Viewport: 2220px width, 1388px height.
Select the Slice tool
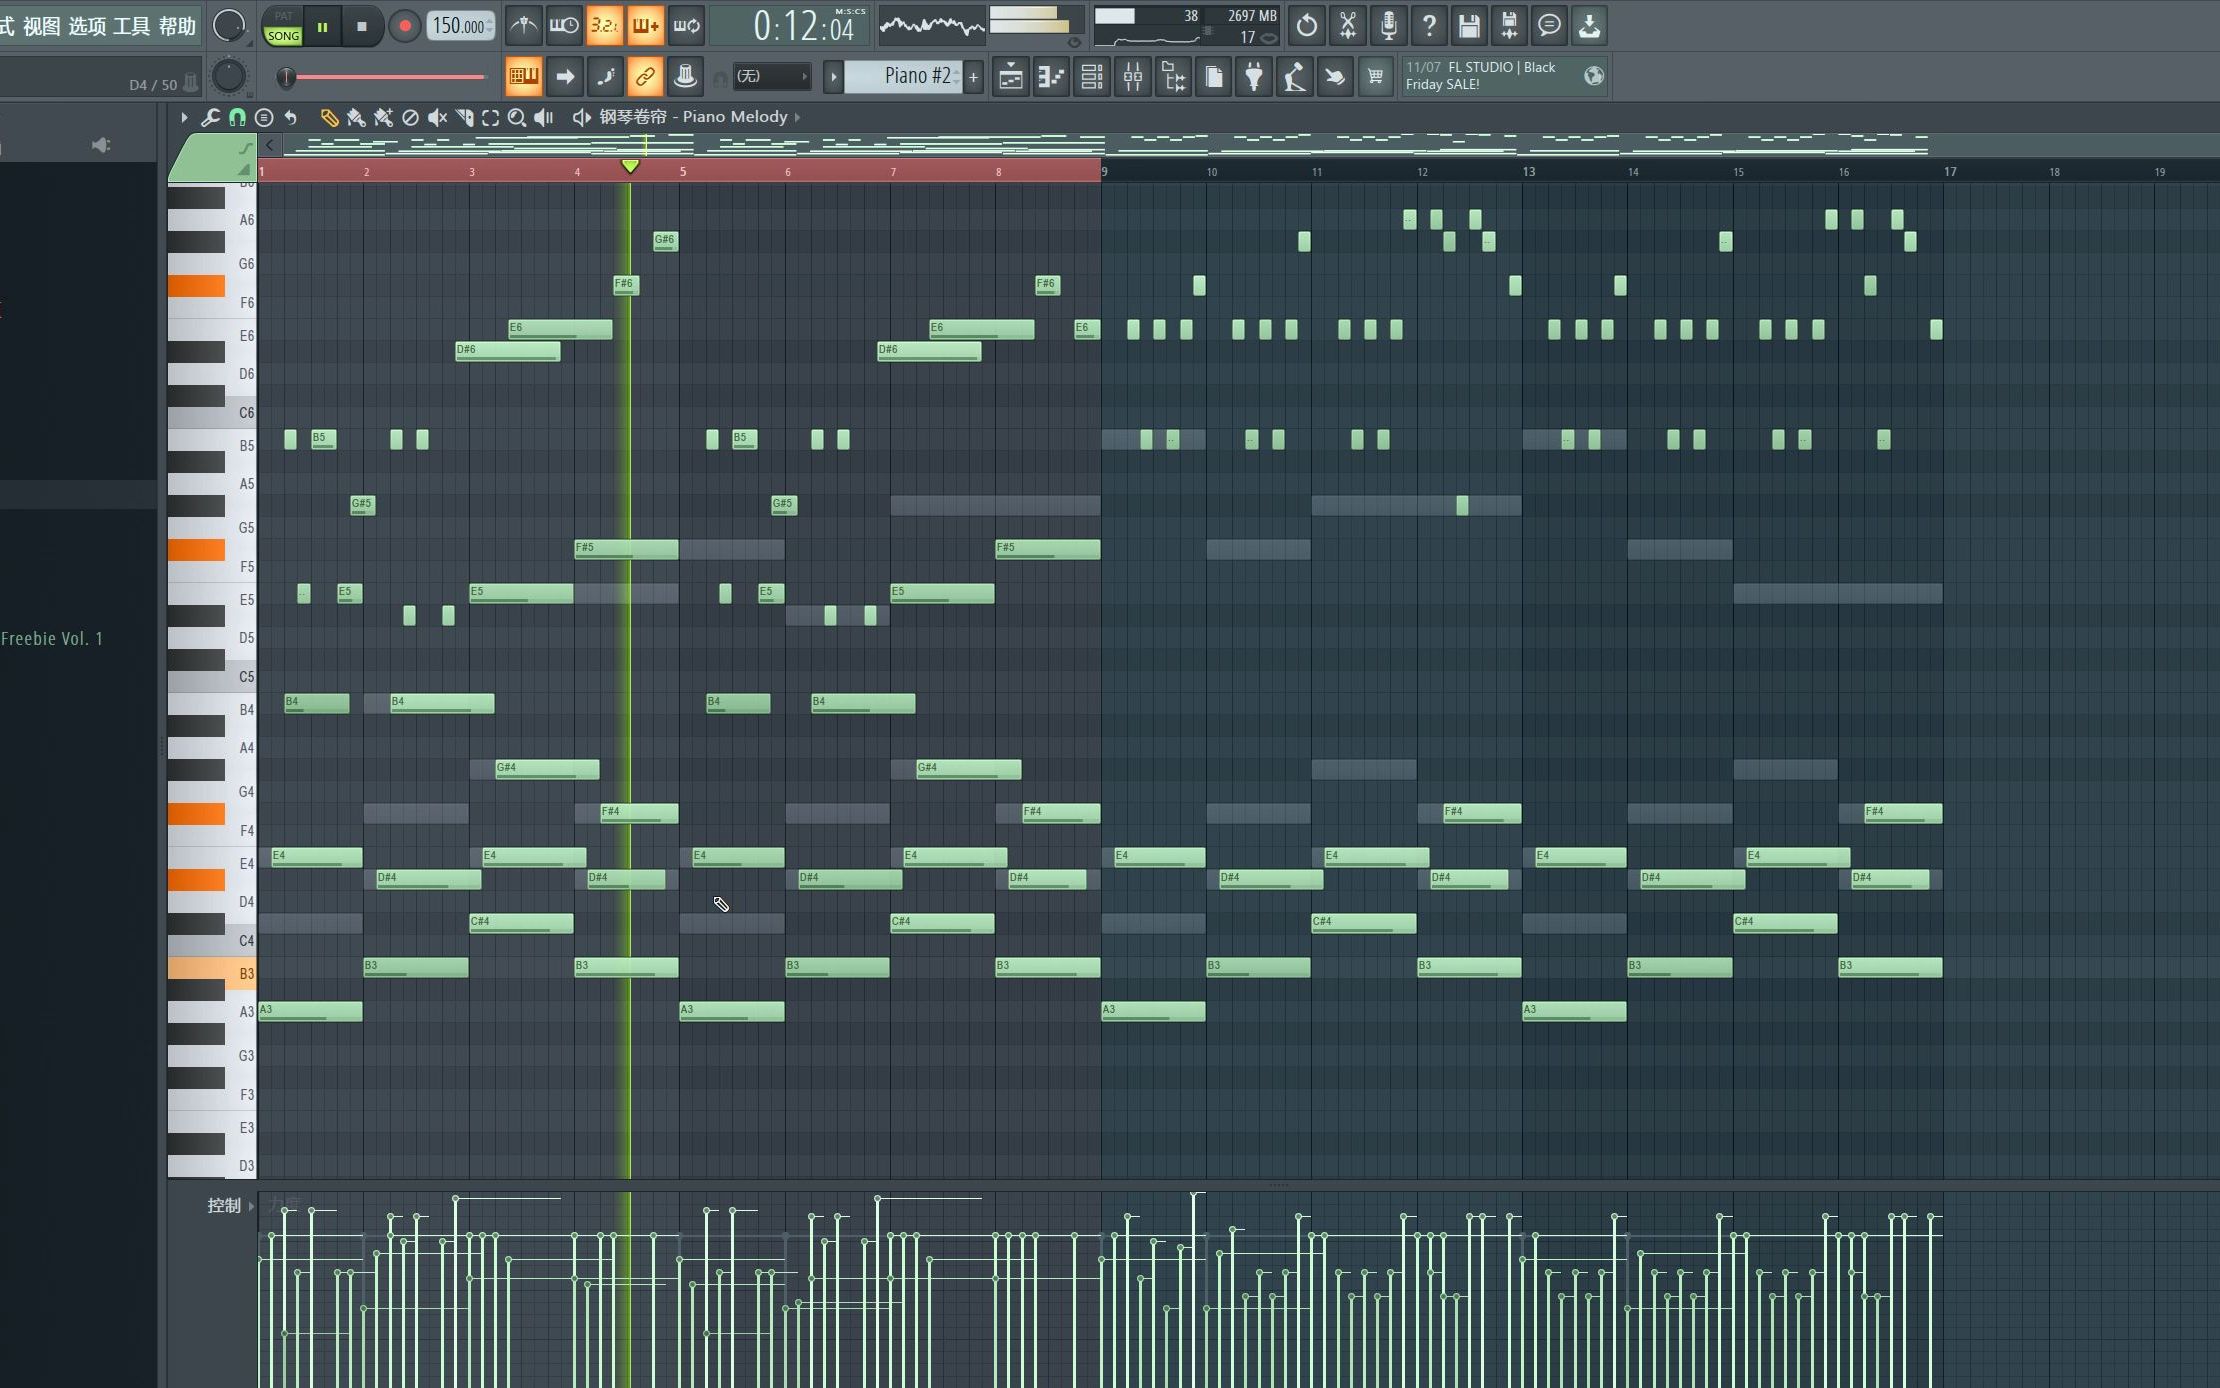pos(464,117)
